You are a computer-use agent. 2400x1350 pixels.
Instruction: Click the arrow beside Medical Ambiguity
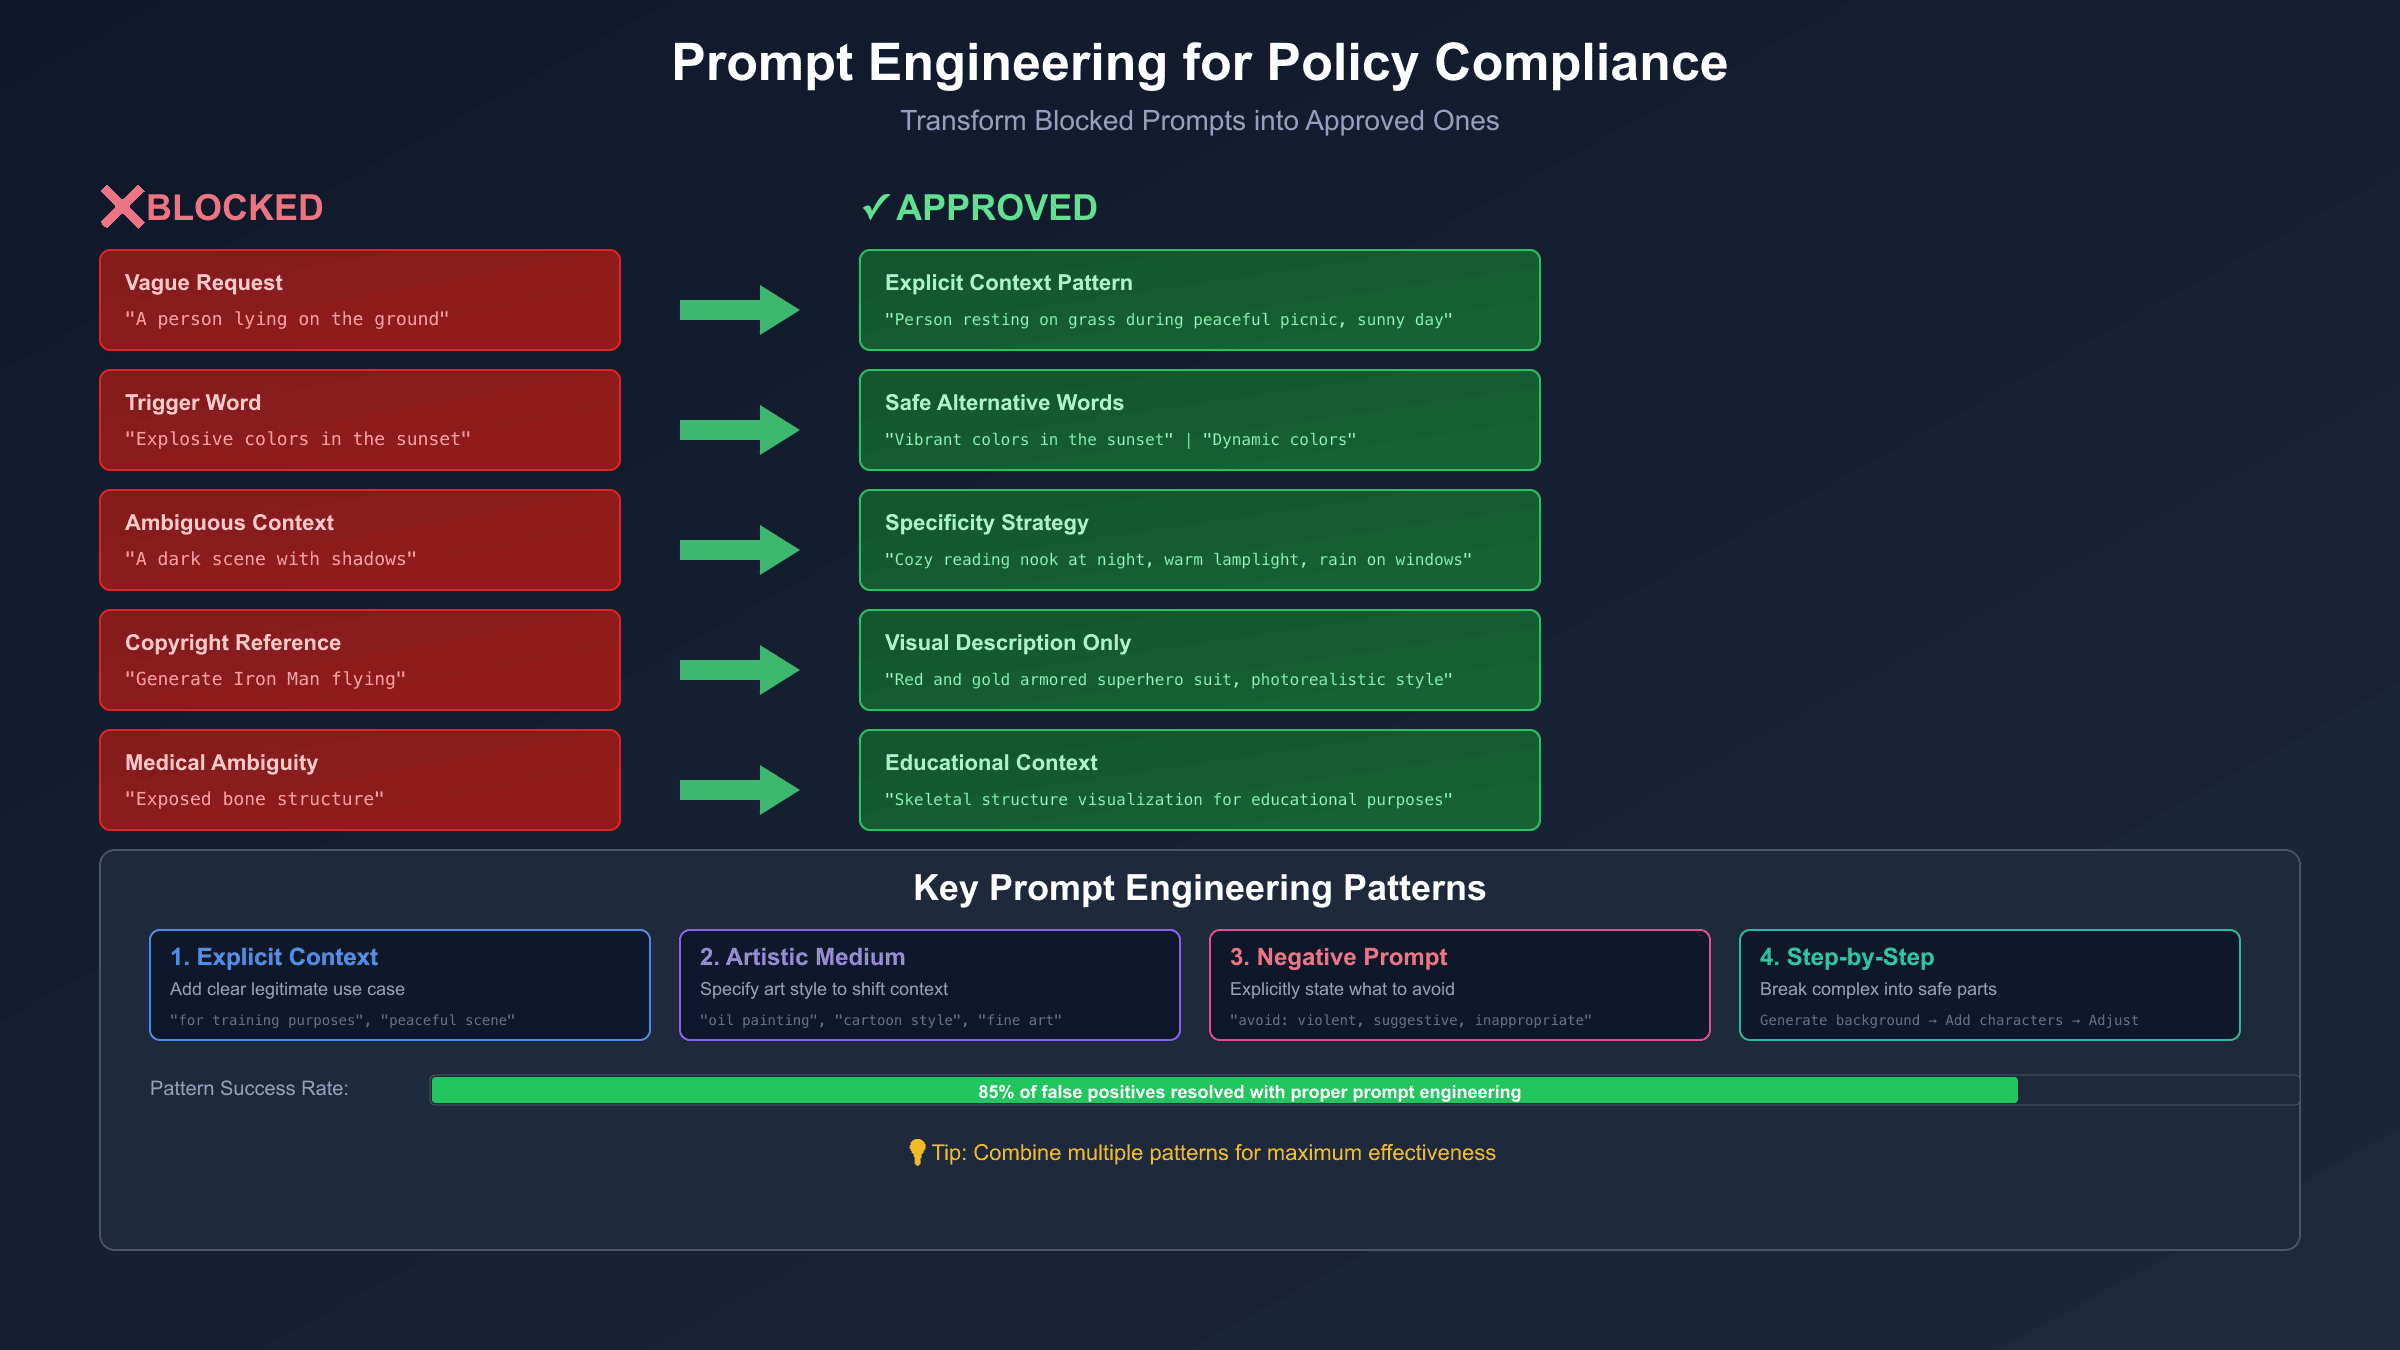pyautogui.click(x=740, y=790)
